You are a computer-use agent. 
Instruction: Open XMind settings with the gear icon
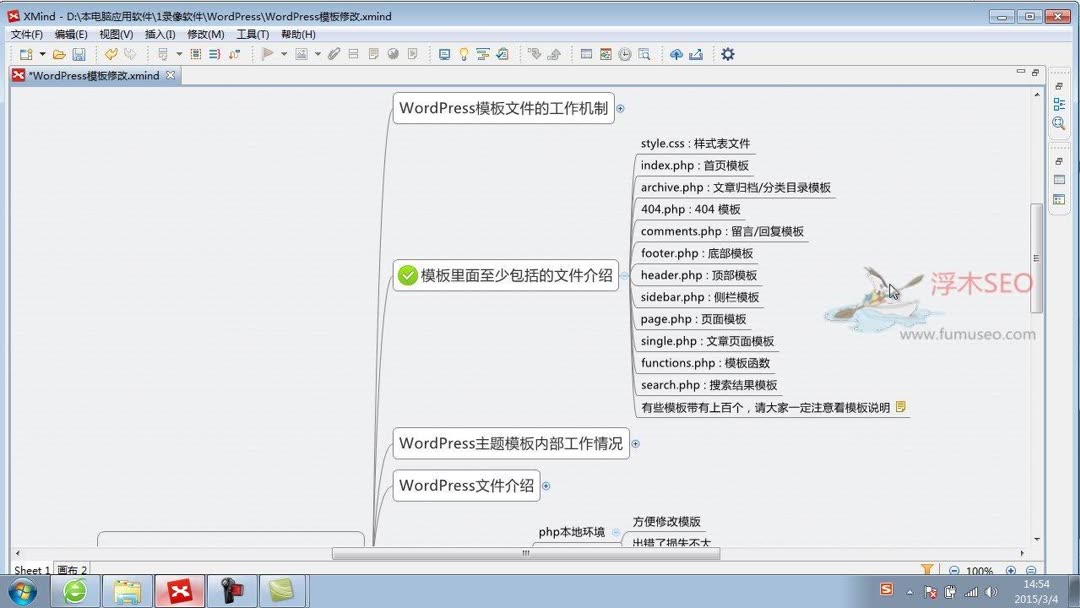[728, 54]
